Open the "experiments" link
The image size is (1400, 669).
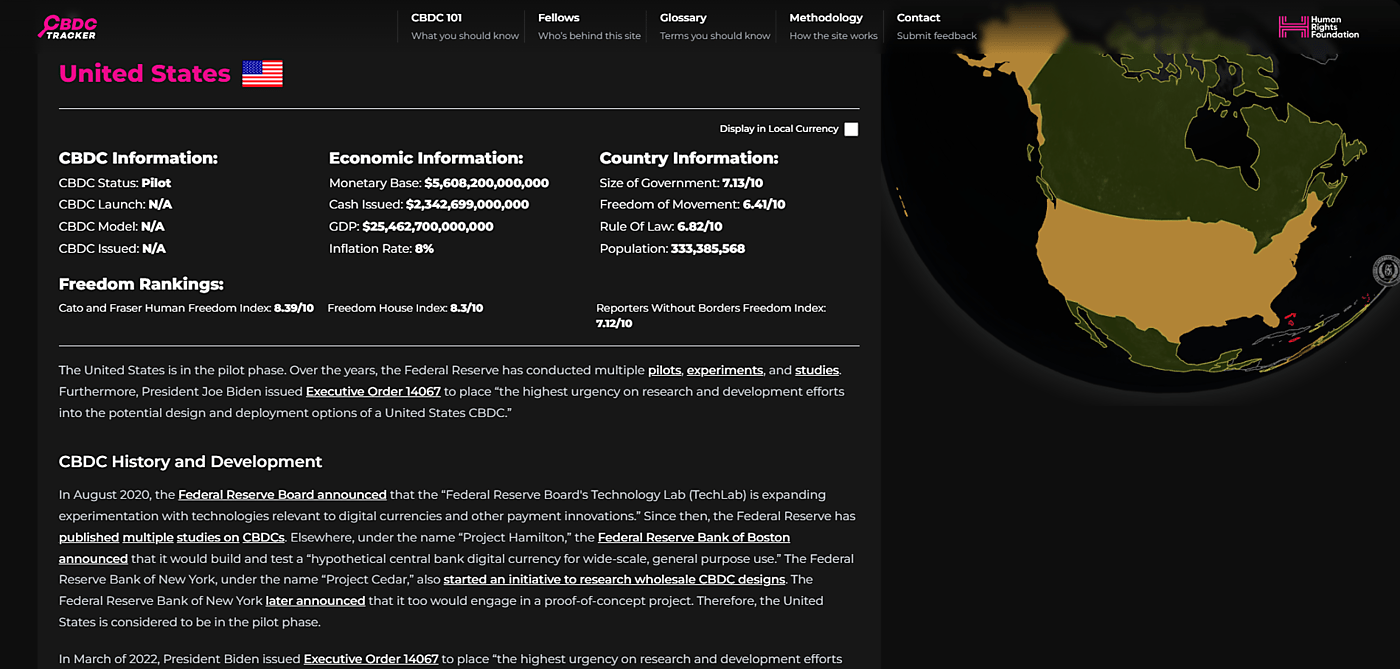click(724, 370)
